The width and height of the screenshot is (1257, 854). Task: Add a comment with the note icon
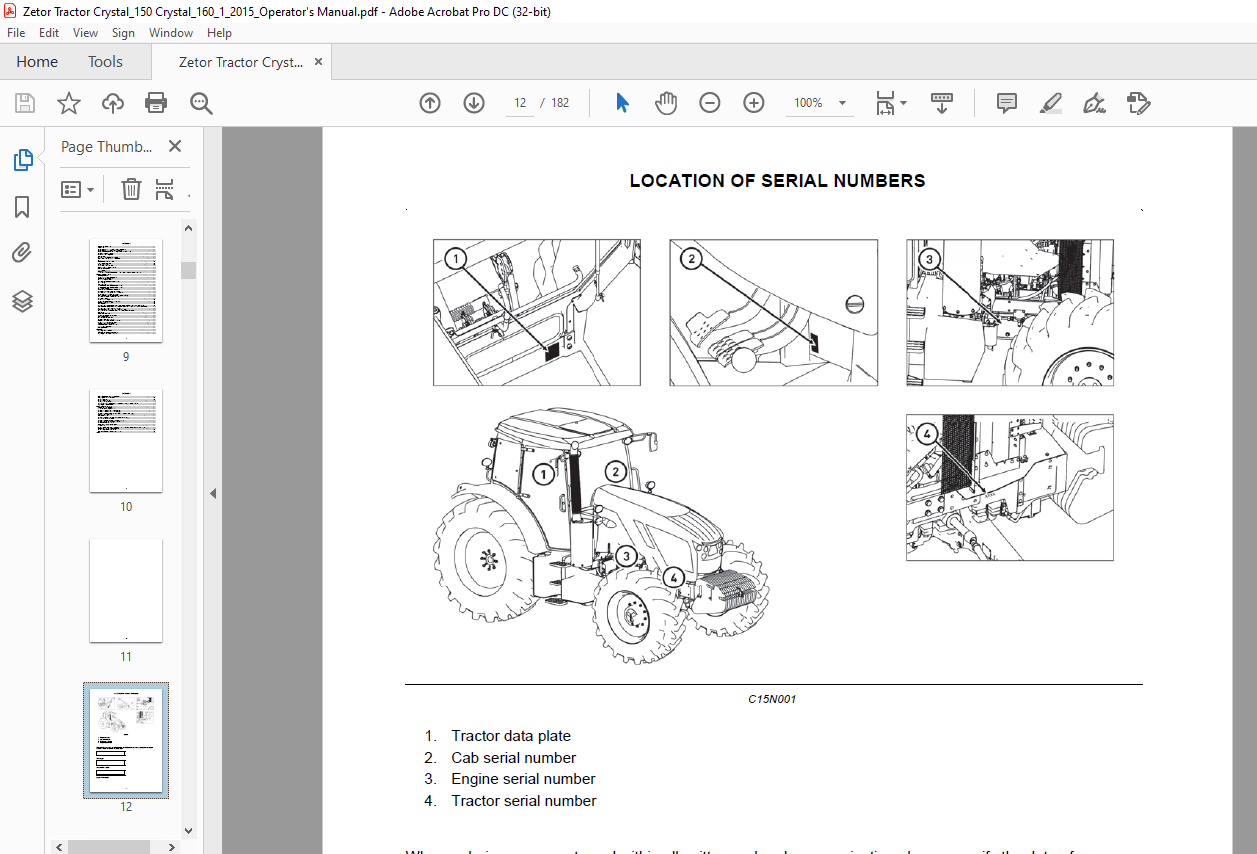[x=1007, y=103]
